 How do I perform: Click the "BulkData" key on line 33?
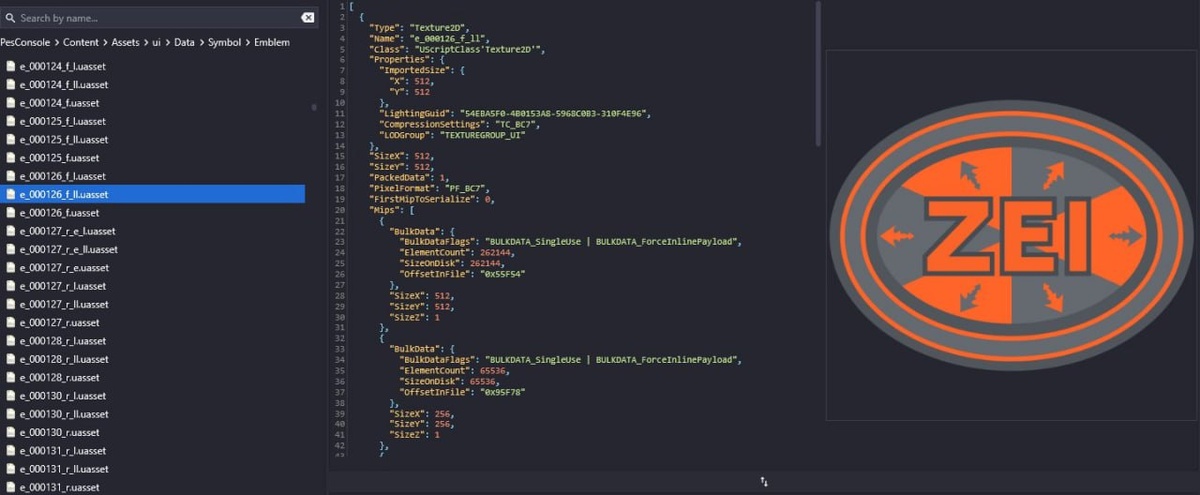pos(413,349)
